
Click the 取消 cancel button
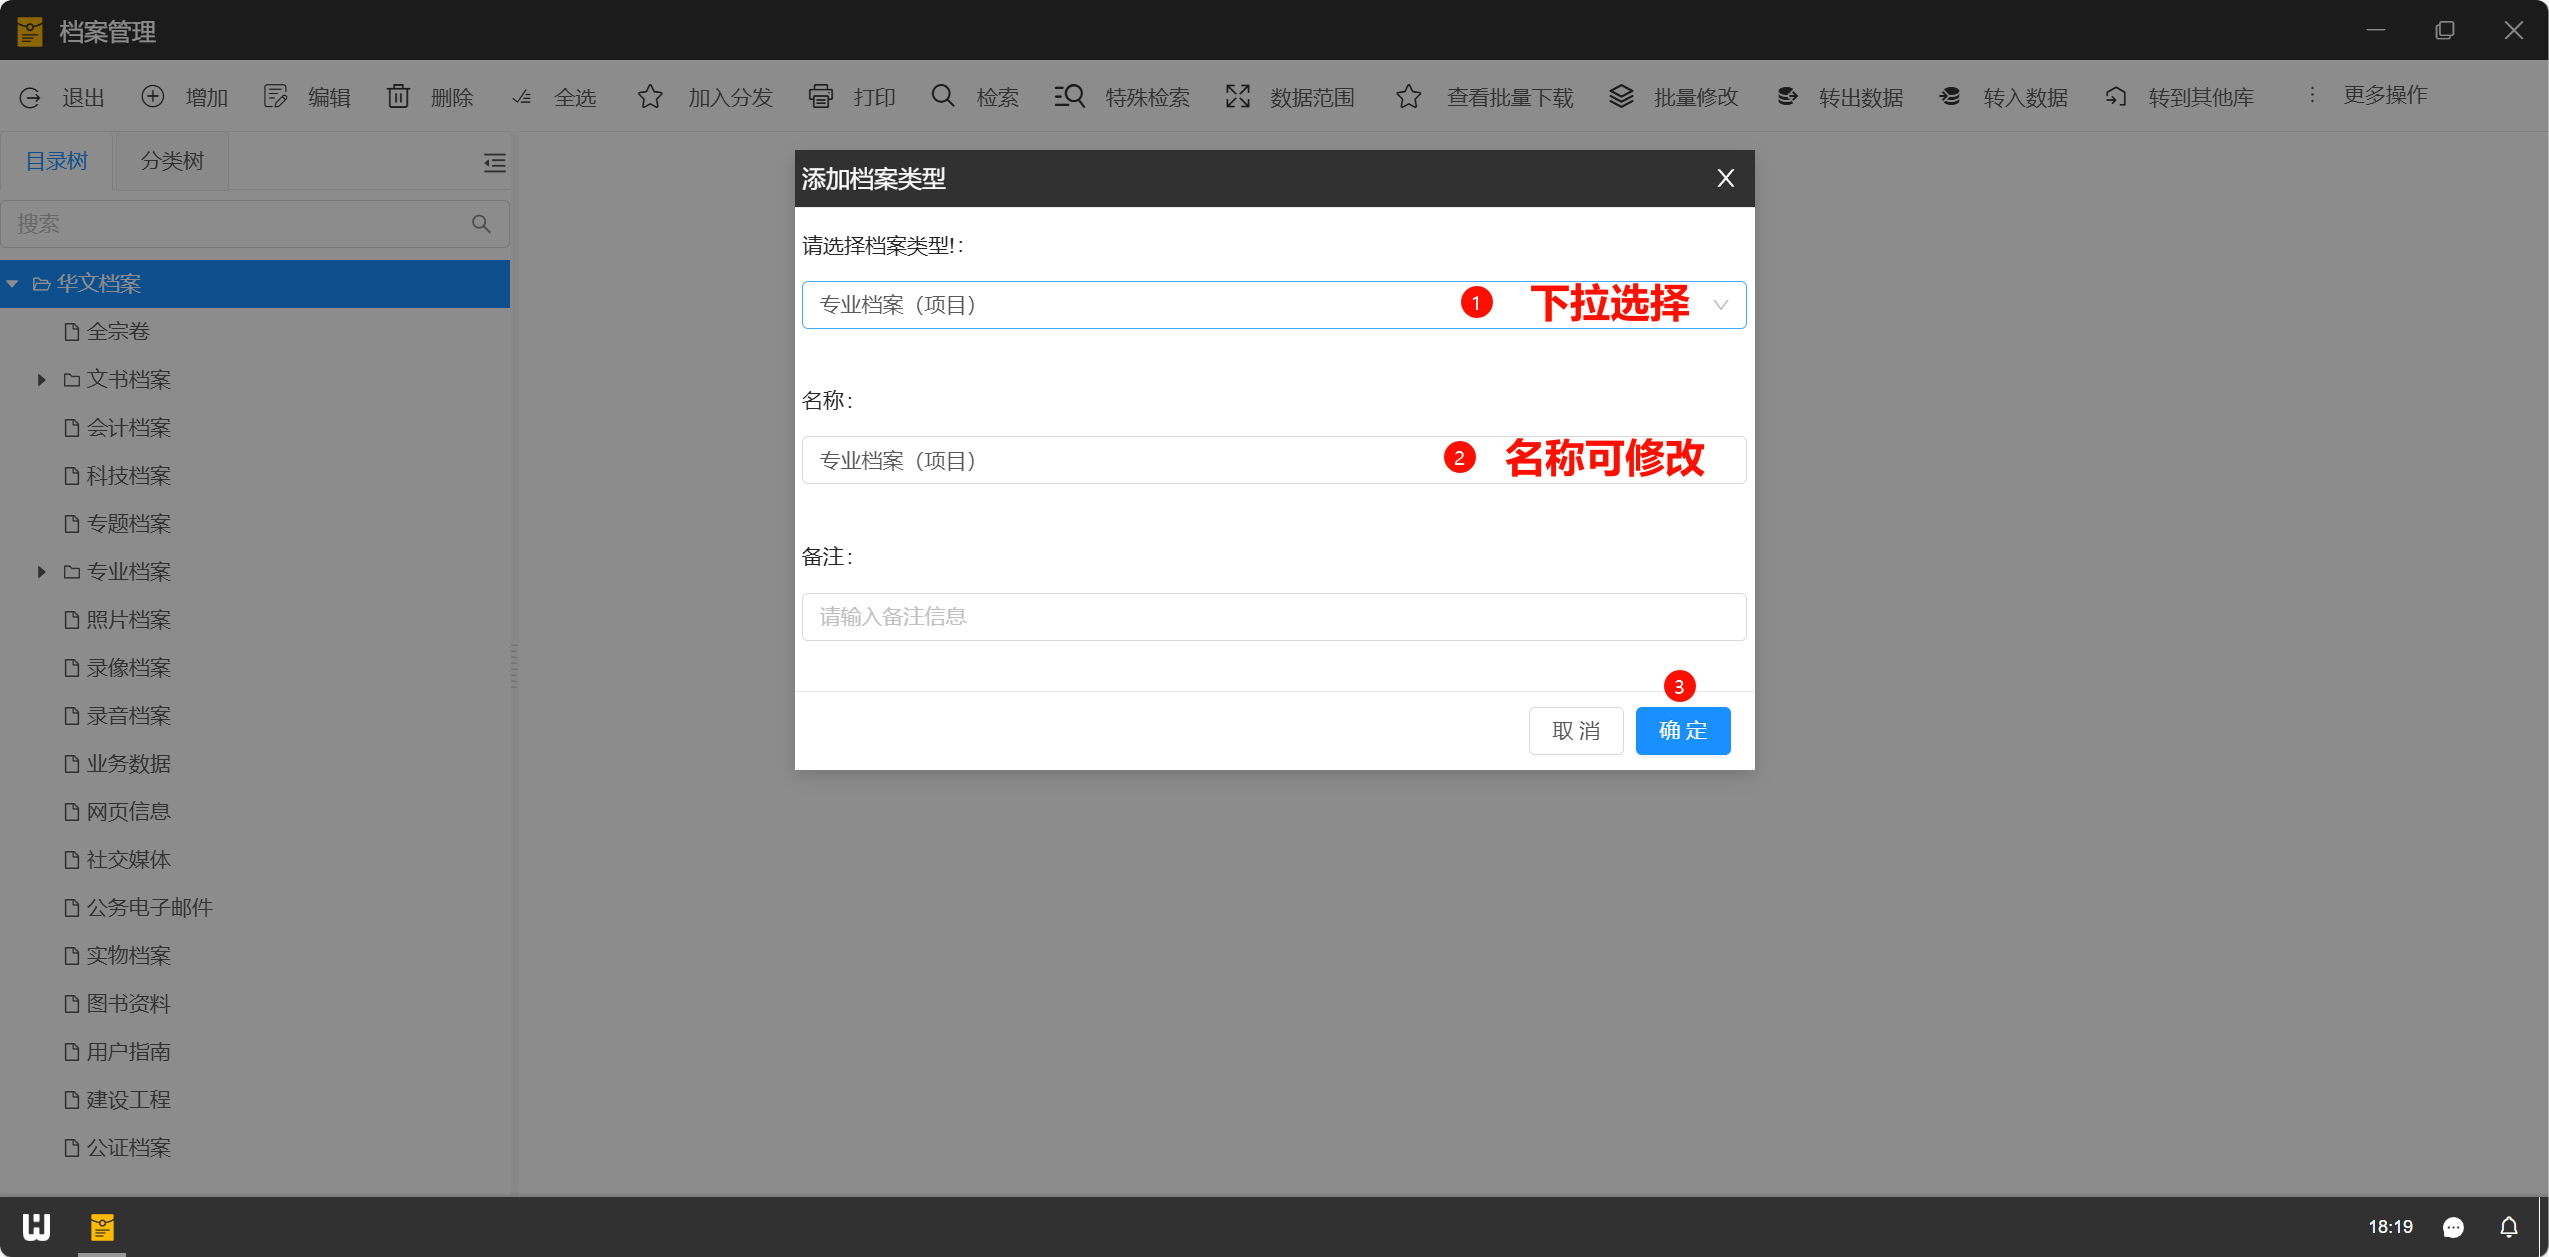click(x=1575, y=731)
